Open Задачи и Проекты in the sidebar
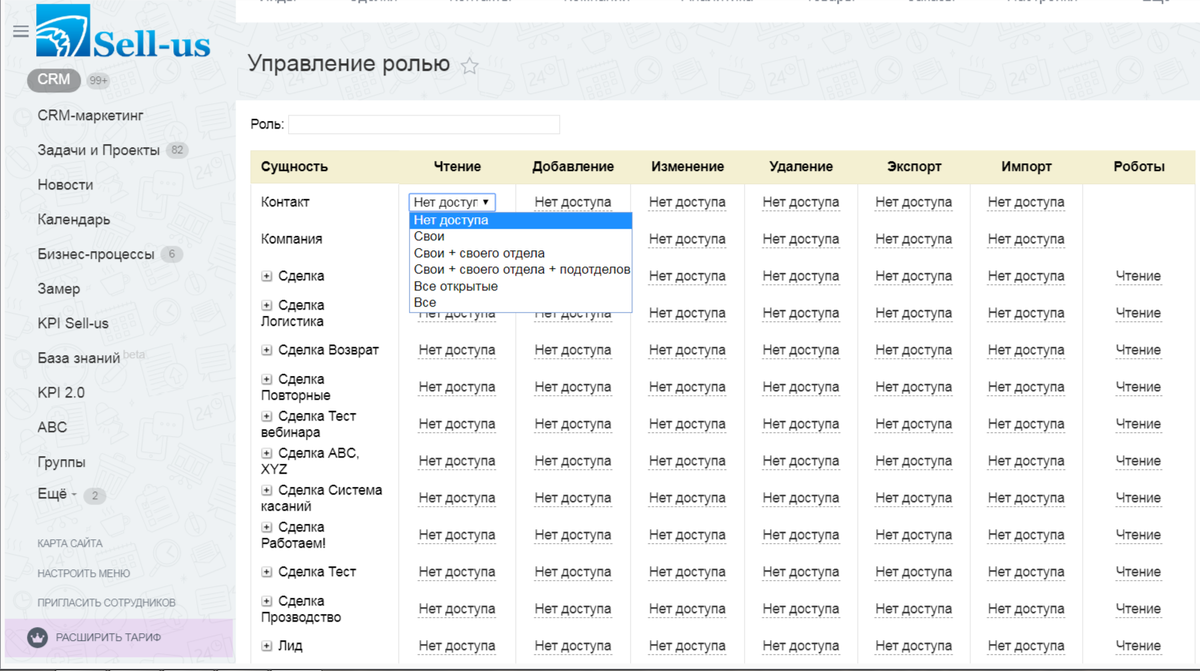This screenshot has width=1200, height=671. pyautogui.click(x=98, y=150)
